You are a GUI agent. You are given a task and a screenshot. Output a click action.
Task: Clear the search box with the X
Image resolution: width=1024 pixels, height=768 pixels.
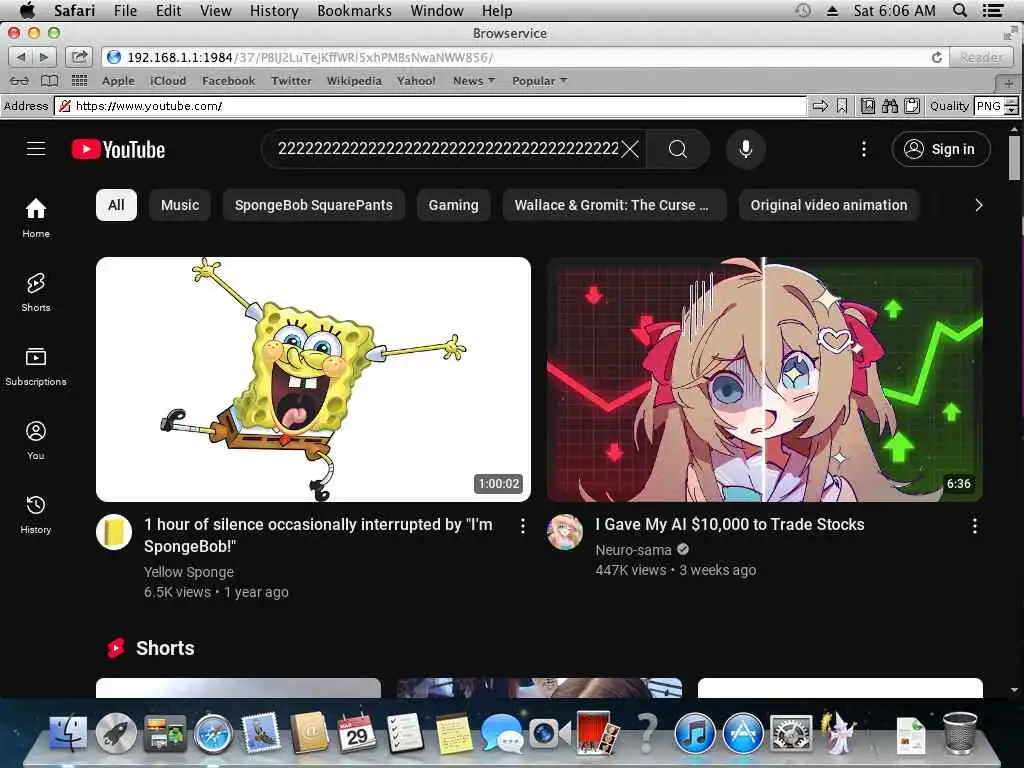[x=630, y=149]
